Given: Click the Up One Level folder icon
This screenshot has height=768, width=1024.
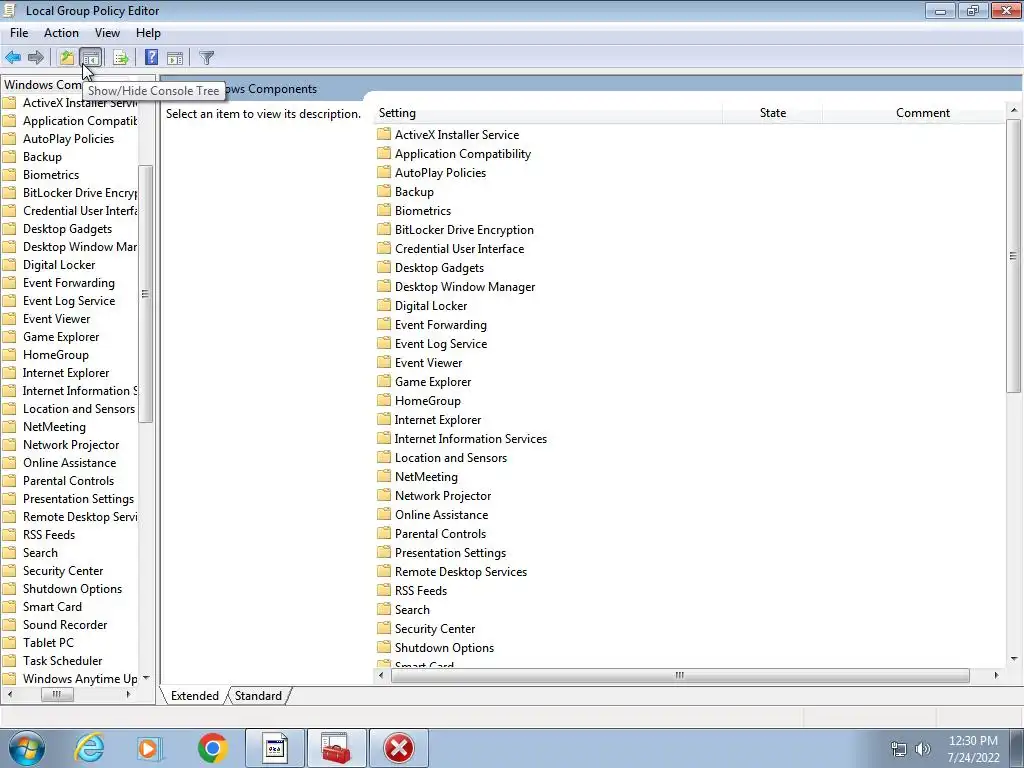Looking at the screenshot, I should [67, 57].
